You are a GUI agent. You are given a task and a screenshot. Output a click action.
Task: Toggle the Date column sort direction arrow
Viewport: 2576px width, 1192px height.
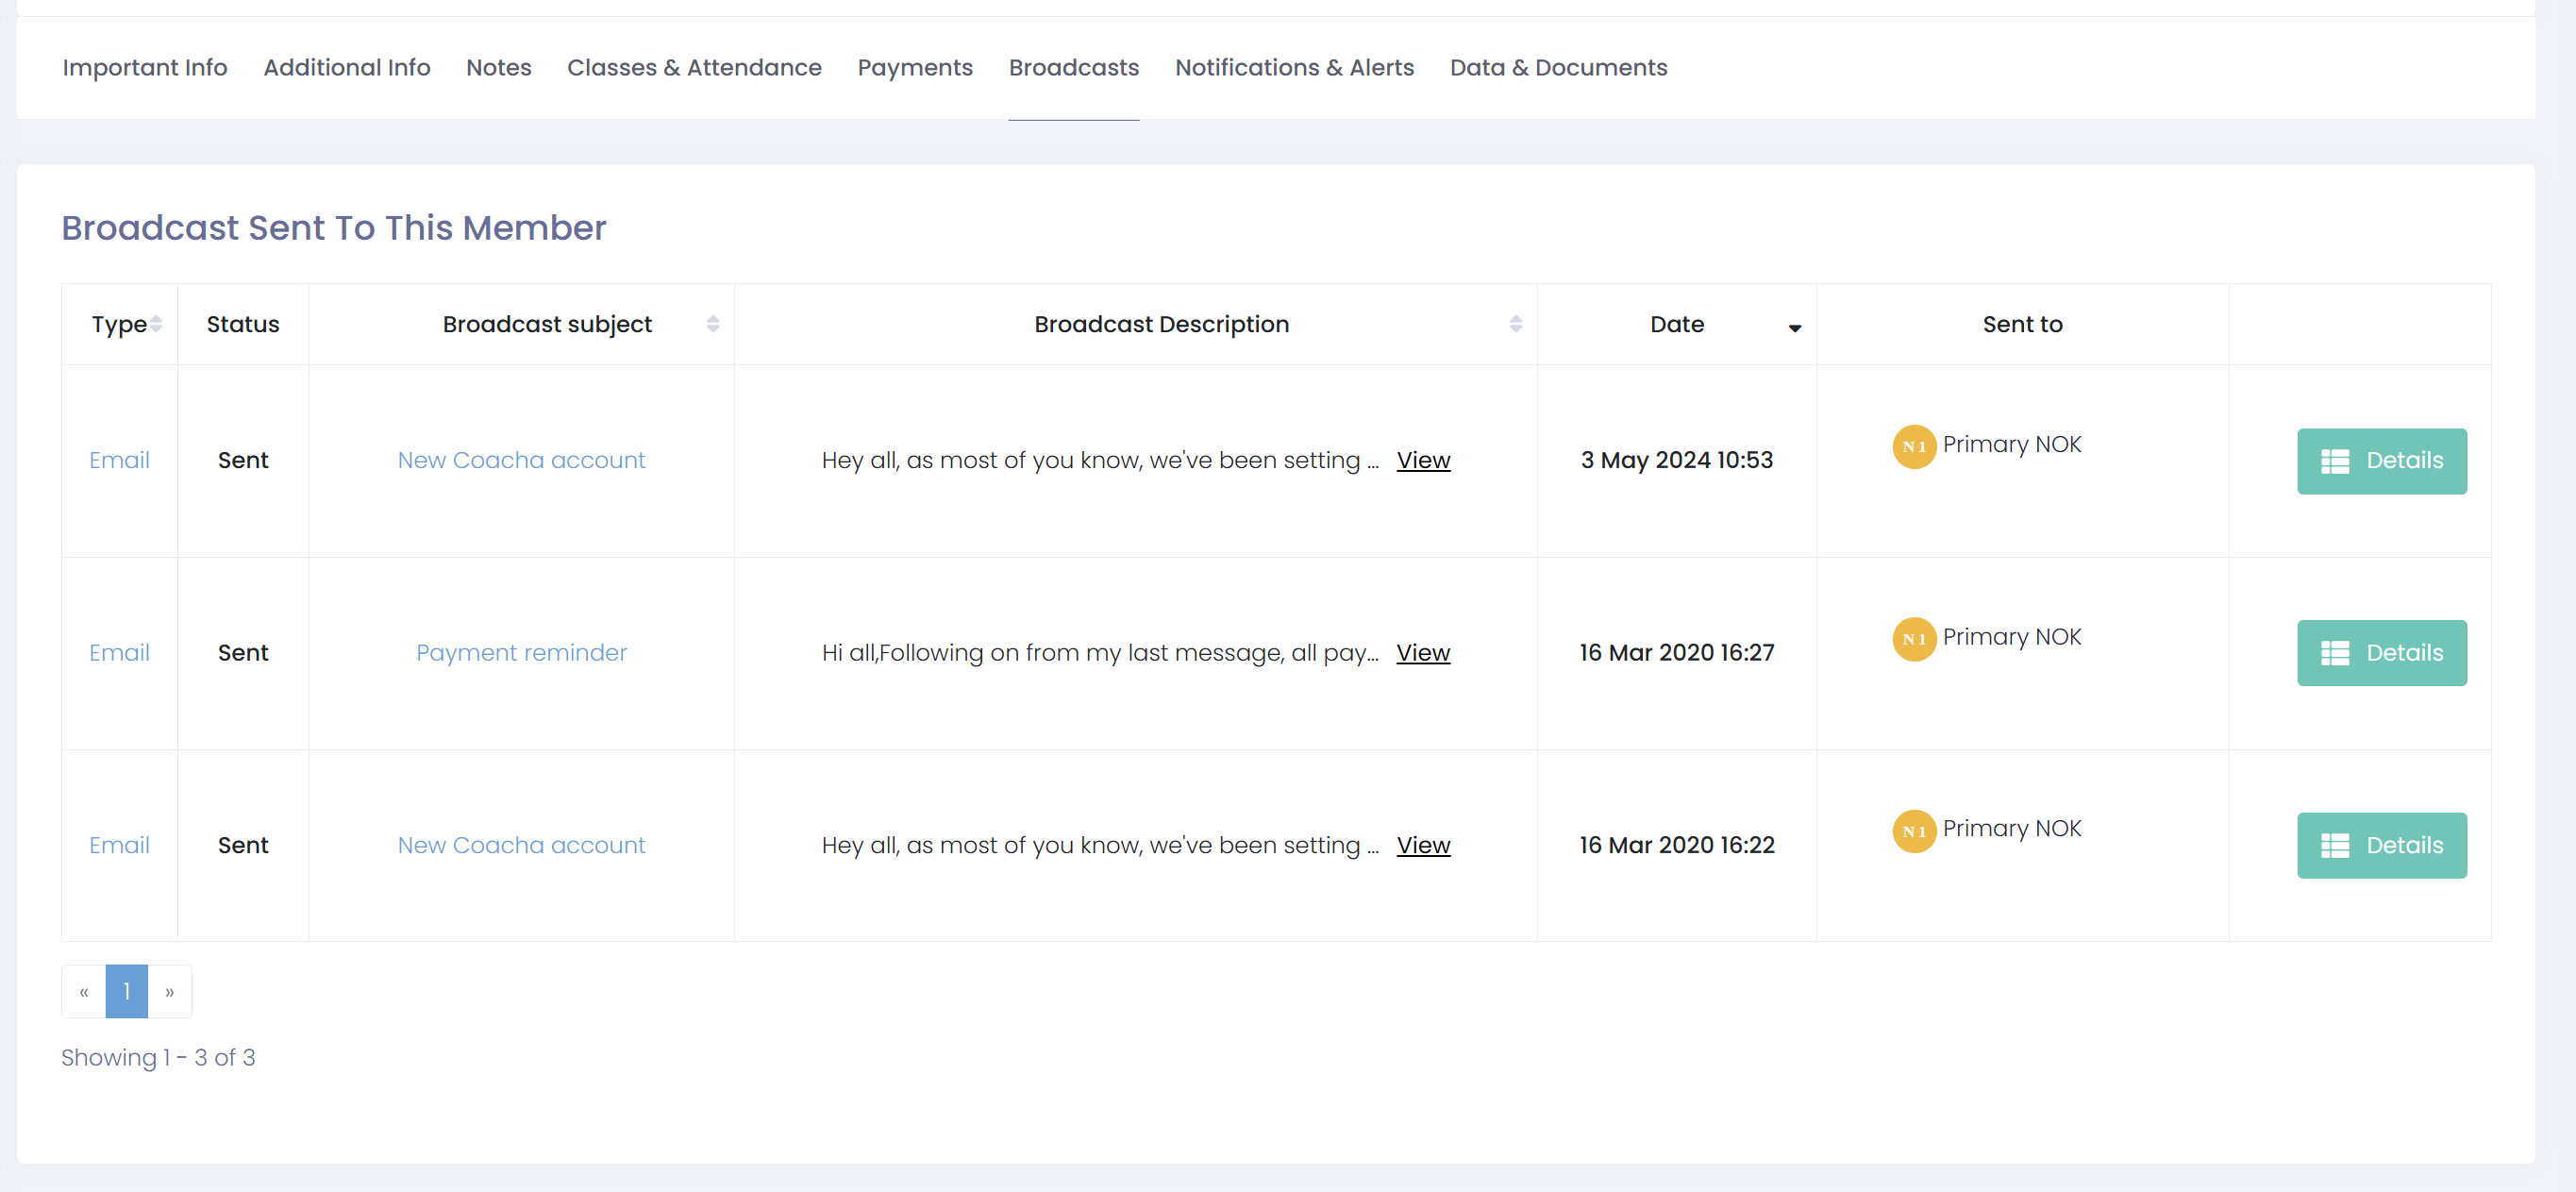pyautogui.click(x=1794, y=328)
